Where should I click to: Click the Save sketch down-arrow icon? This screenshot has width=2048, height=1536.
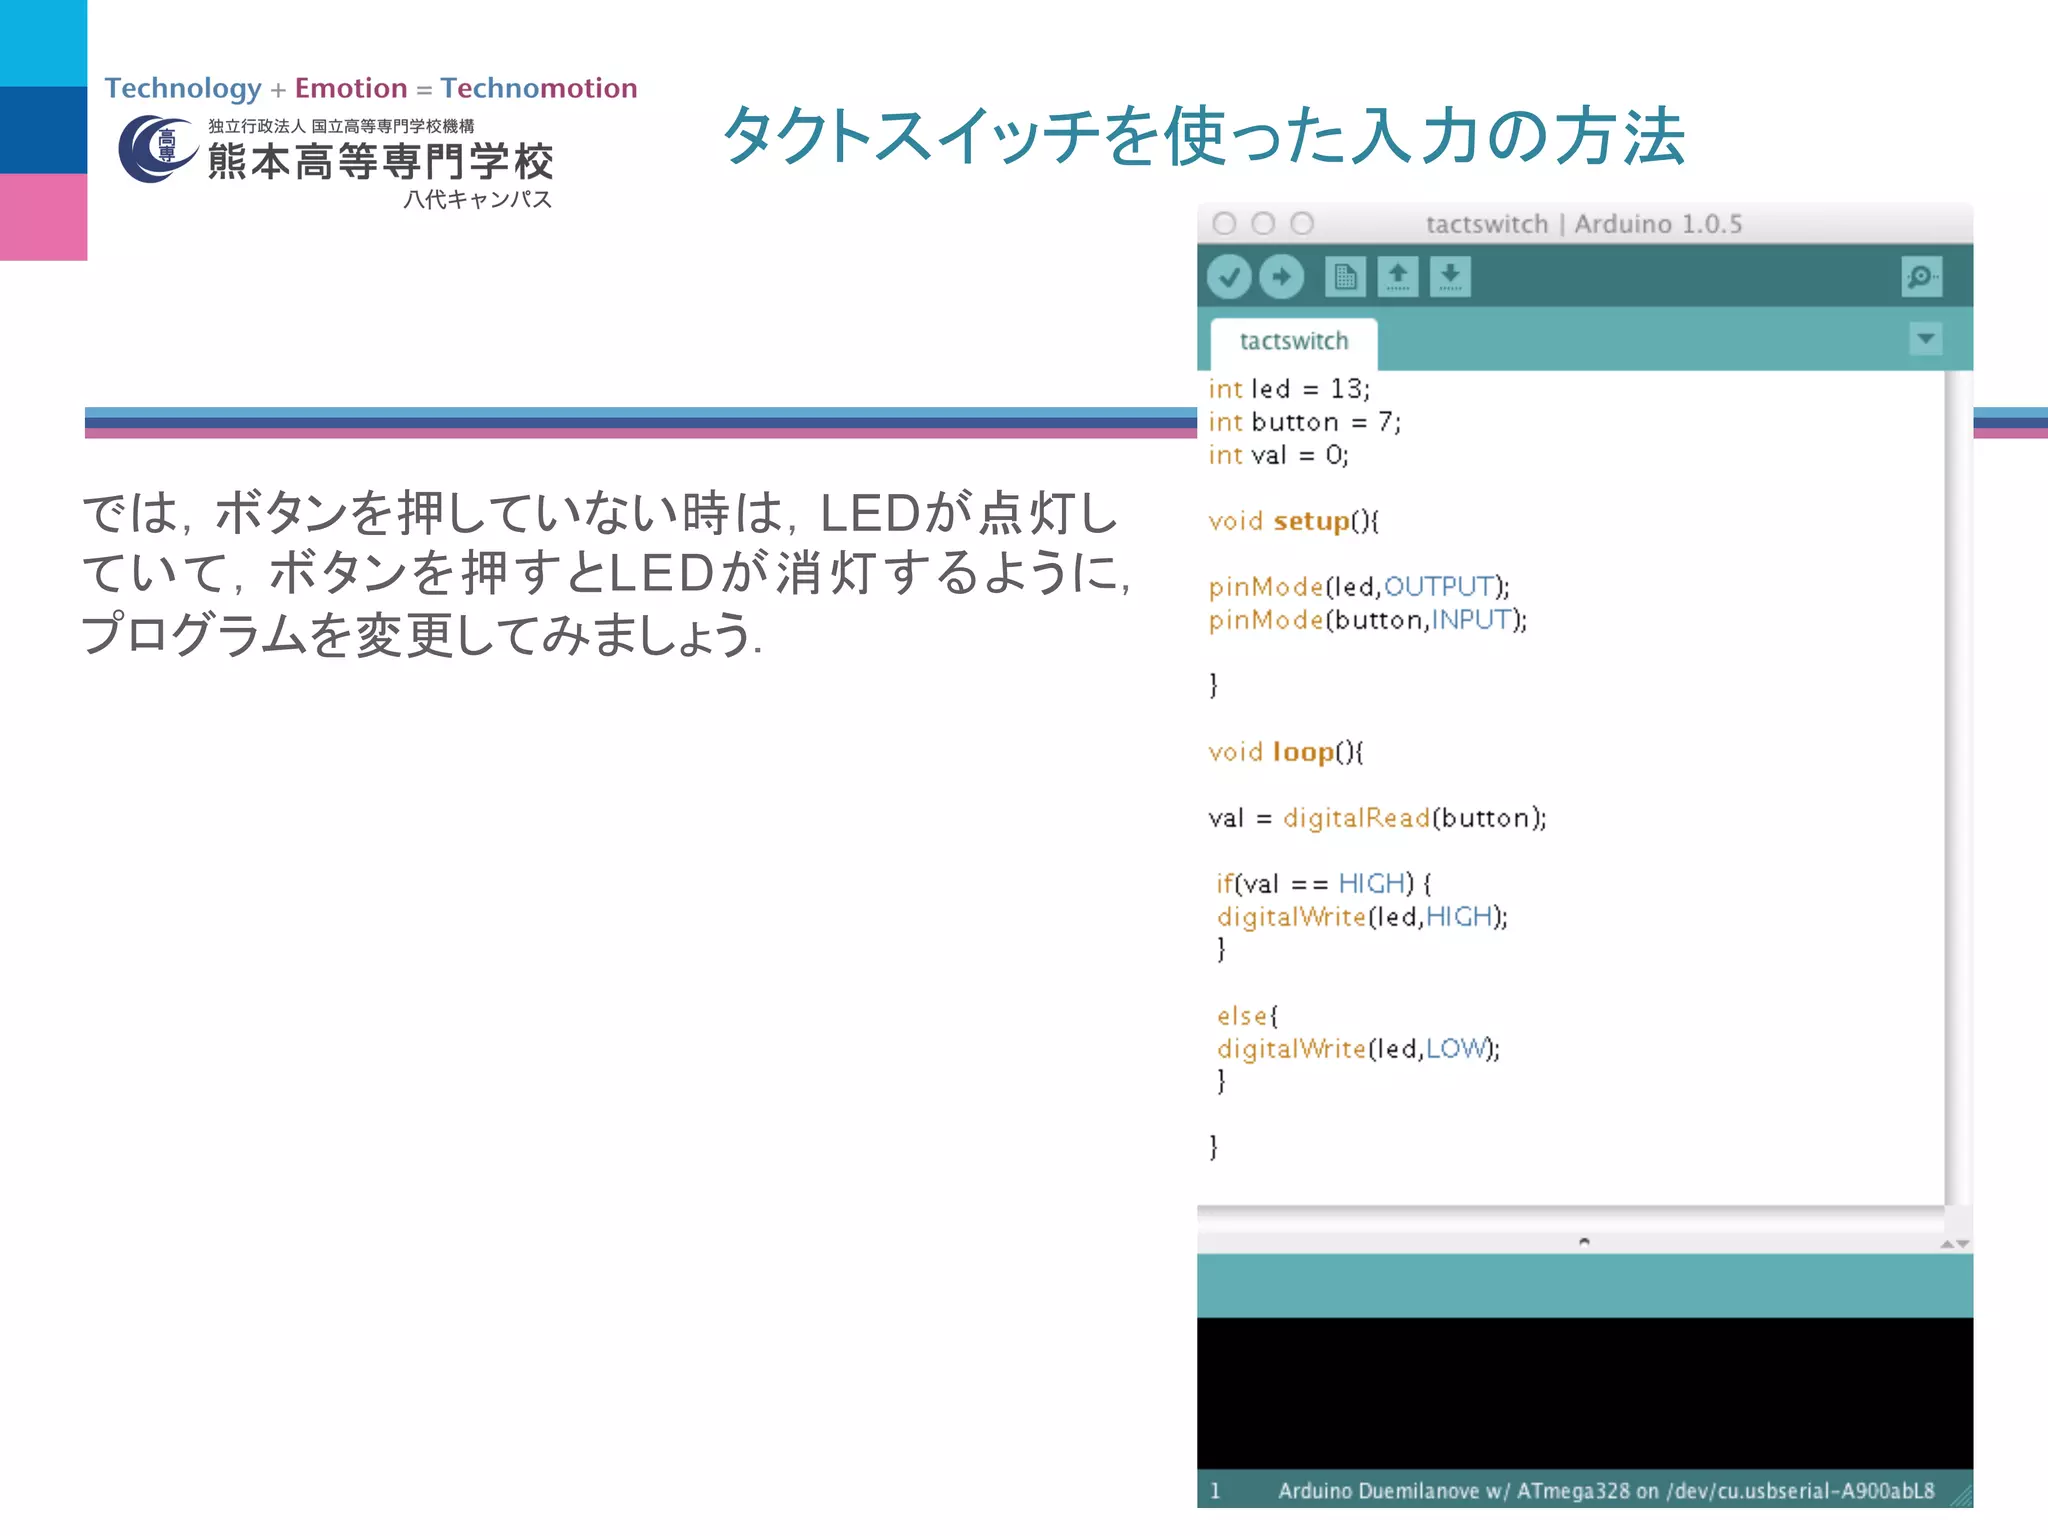coord(1450,277)
